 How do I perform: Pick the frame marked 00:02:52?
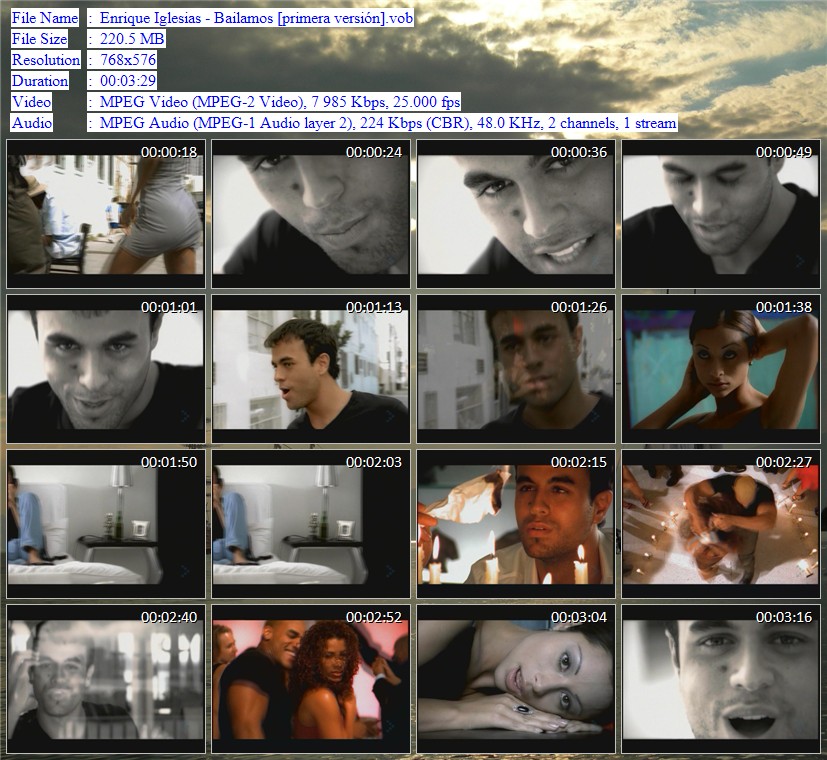(x=311, y=679)
